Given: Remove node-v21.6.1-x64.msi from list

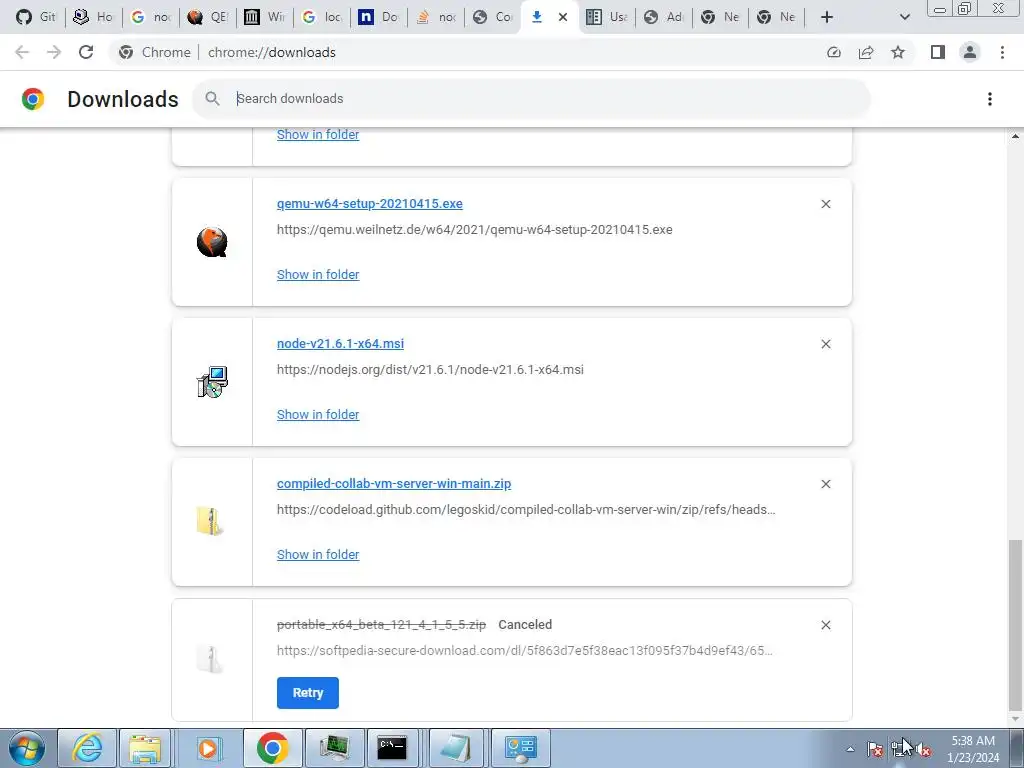Looking at the screenshot, I should (x=825, y=344).
